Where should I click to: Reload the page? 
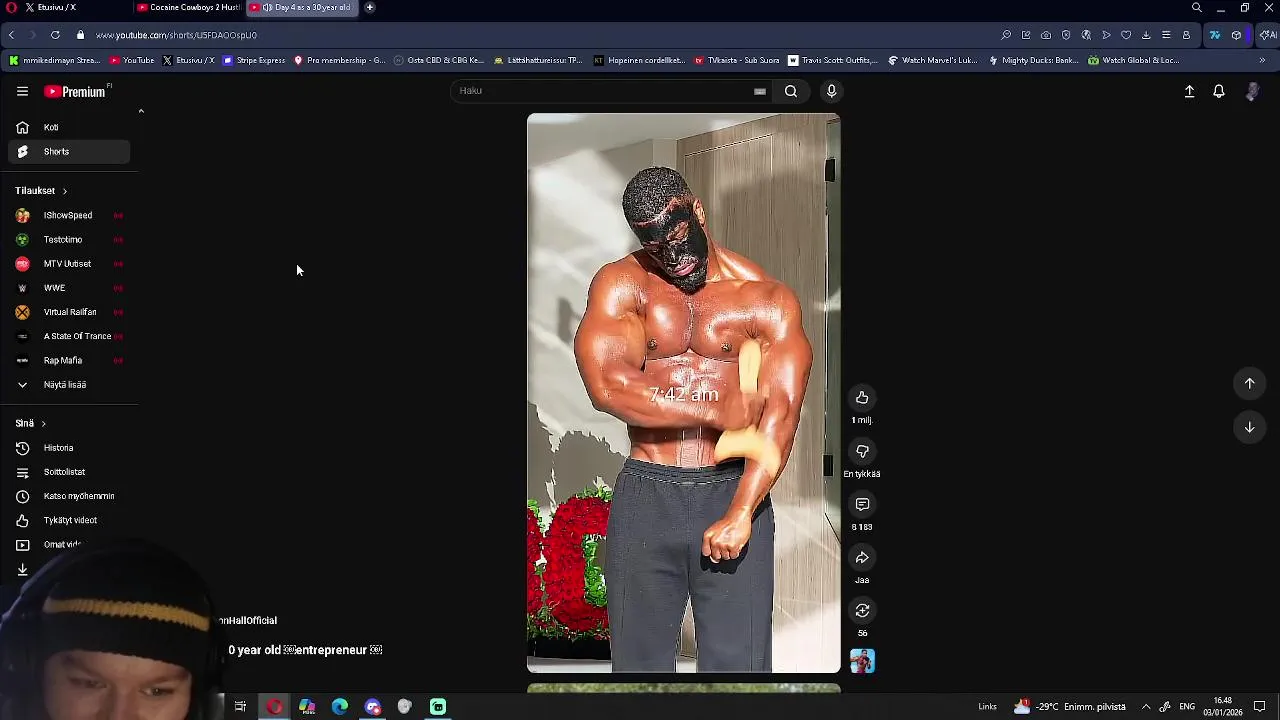tap(55, 35)
